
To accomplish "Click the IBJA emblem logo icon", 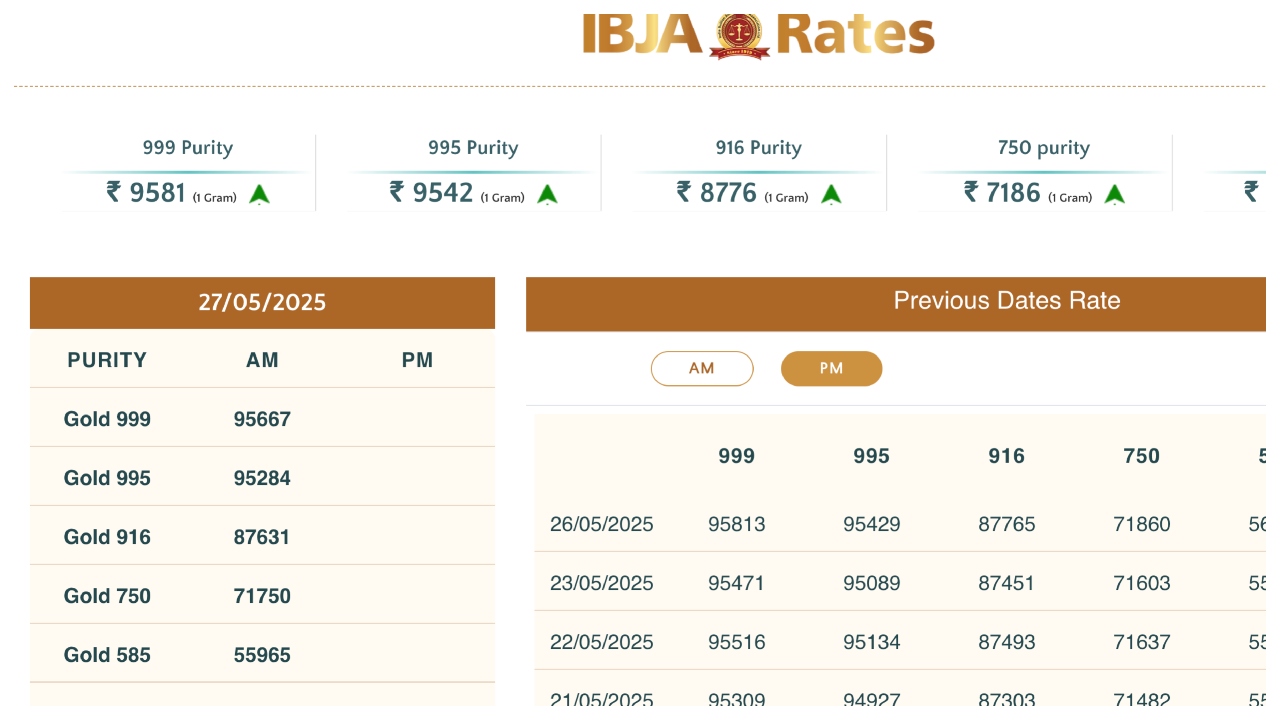I will 740,35.
